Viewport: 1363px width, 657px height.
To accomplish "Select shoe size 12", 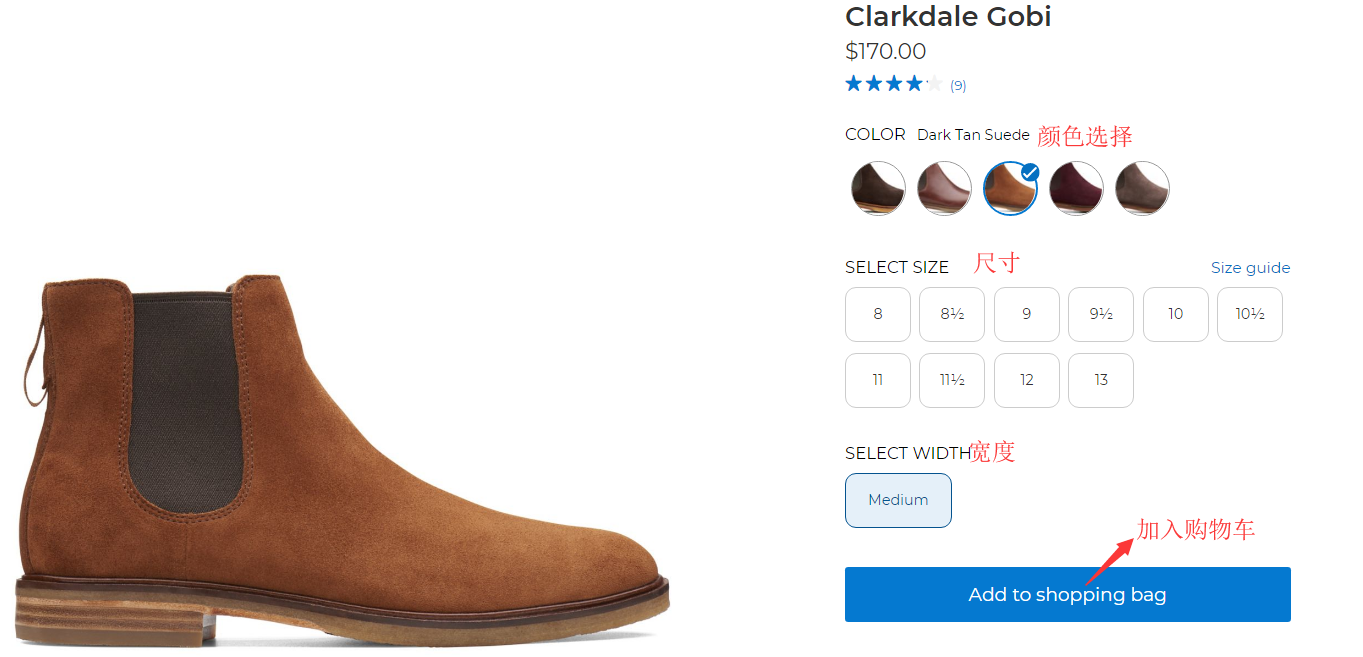I will point(1027,380).
